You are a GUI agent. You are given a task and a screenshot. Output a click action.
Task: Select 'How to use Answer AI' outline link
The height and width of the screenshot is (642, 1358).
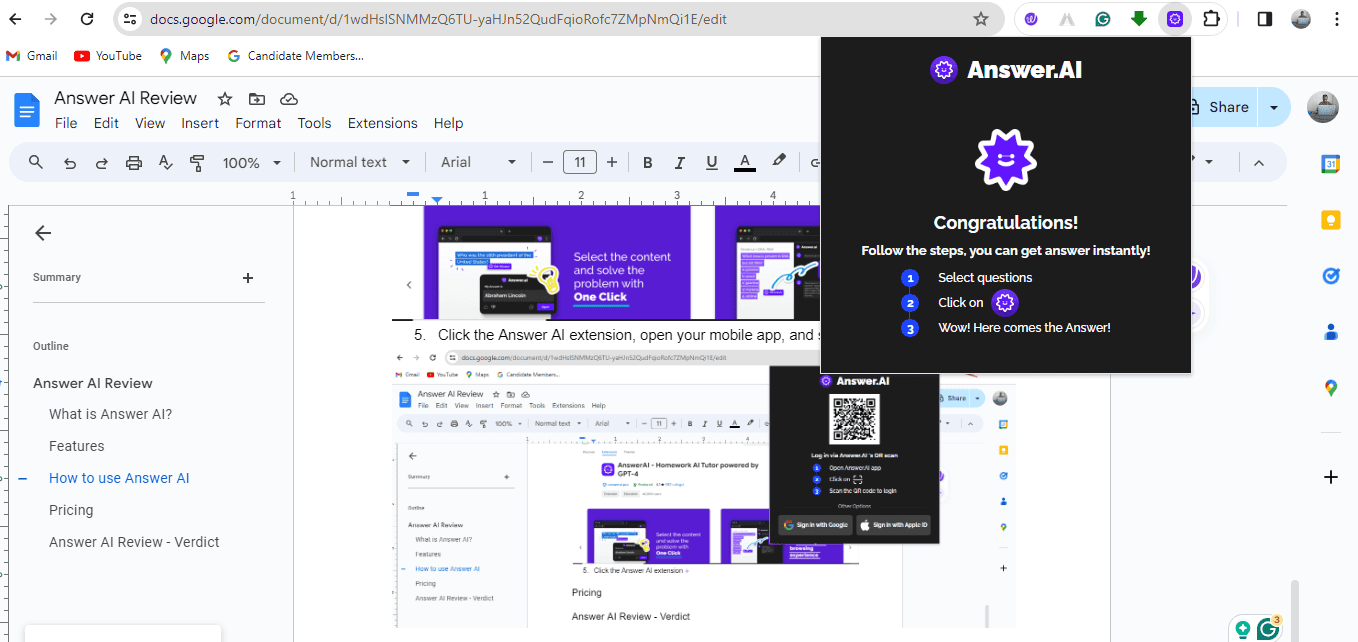(x=119, y=477)
